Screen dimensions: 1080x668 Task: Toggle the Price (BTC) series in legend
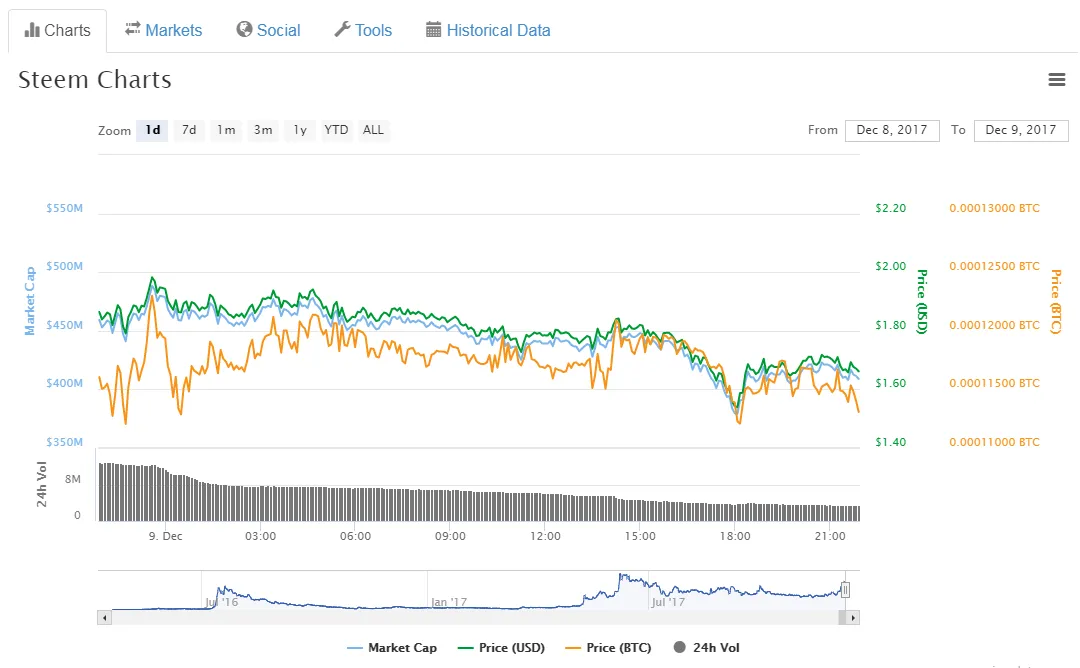point(608,647)
